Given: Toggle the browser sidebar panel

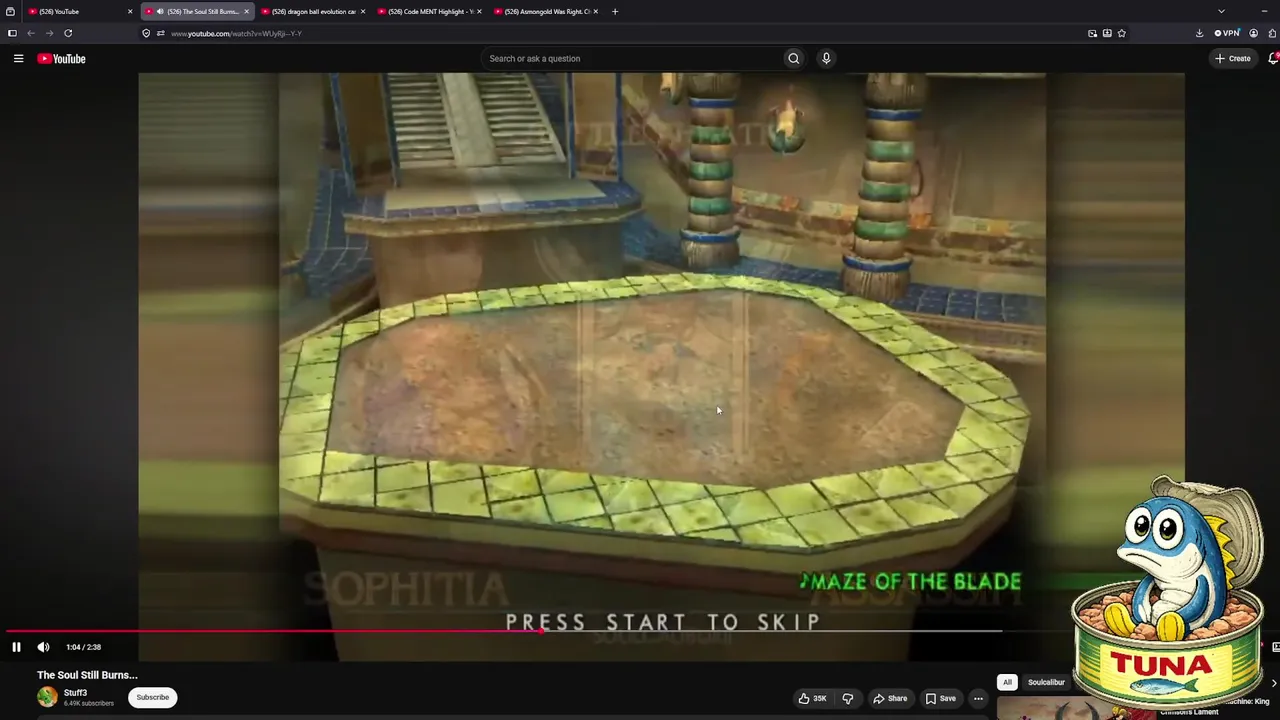Looking at the screenshot, I should (12, 33).
